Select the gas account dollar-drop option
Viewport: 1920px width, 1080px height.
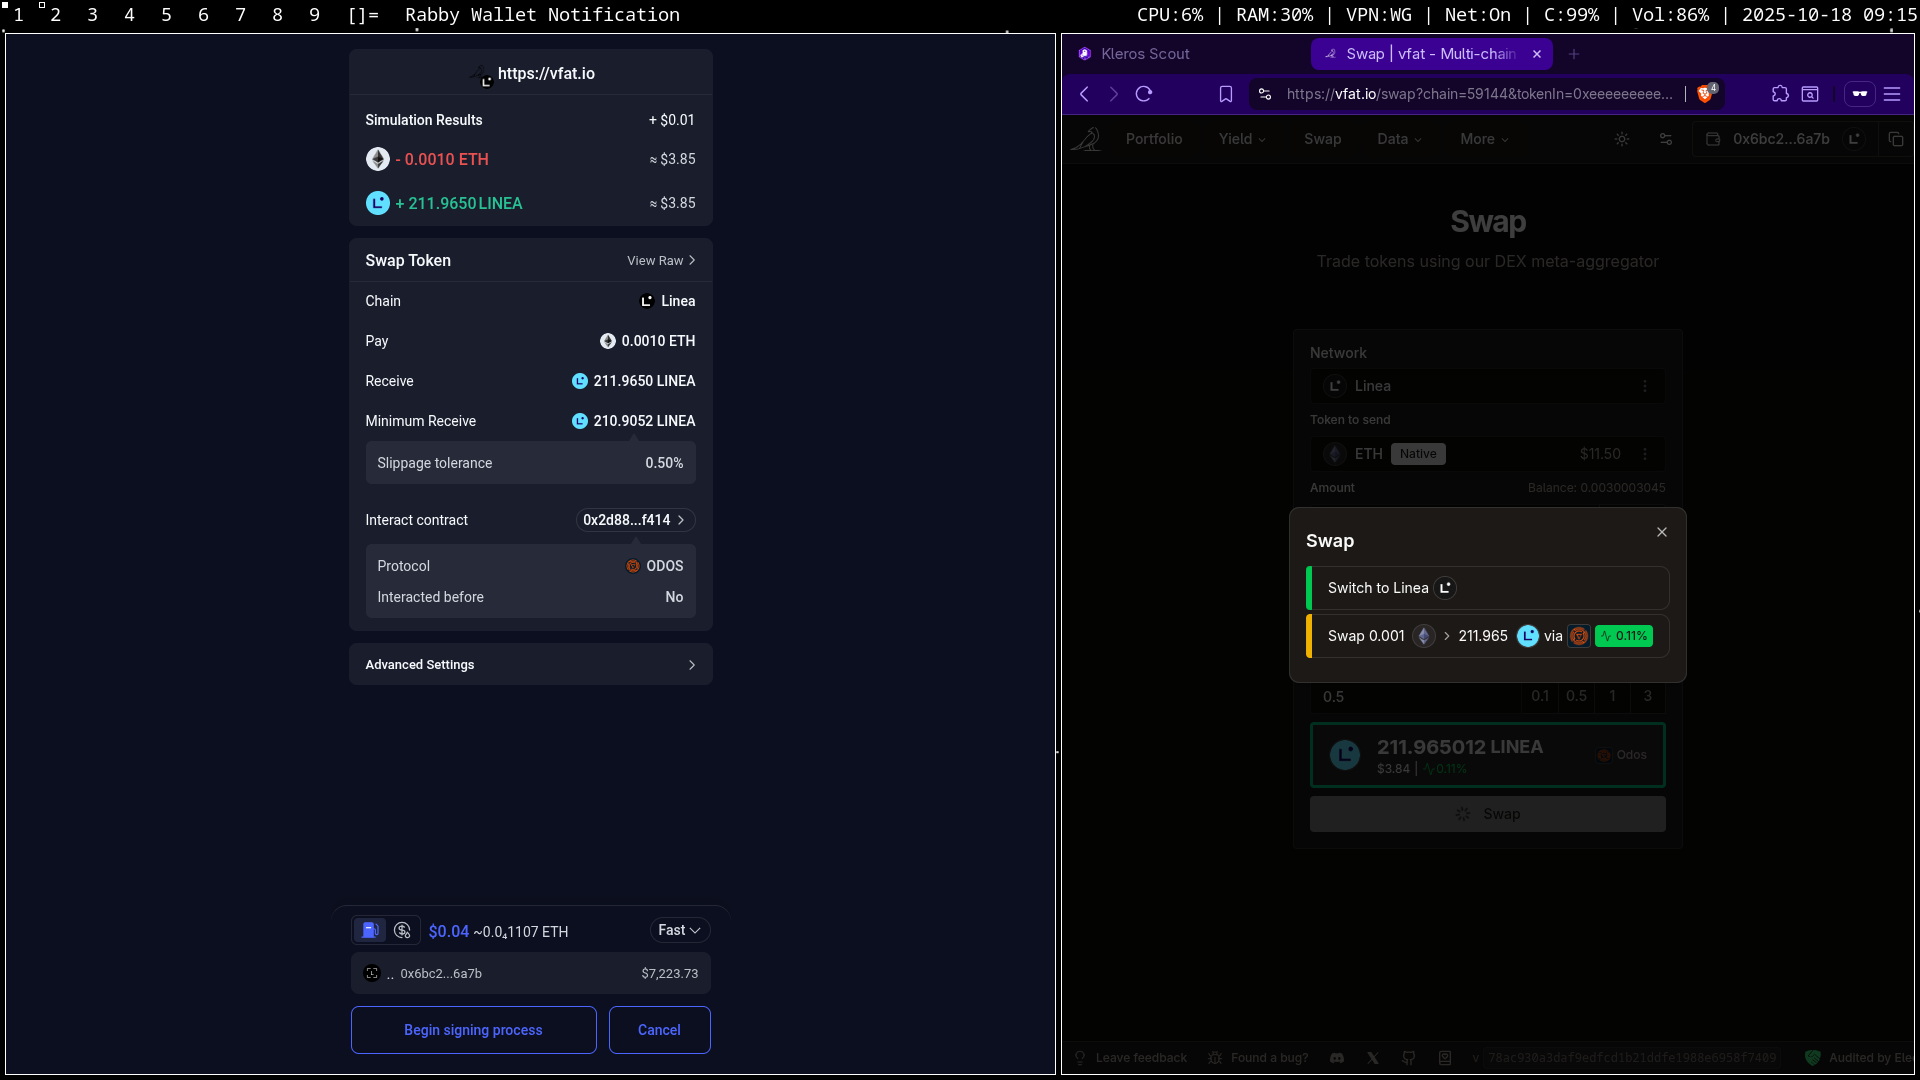(402, 930)
